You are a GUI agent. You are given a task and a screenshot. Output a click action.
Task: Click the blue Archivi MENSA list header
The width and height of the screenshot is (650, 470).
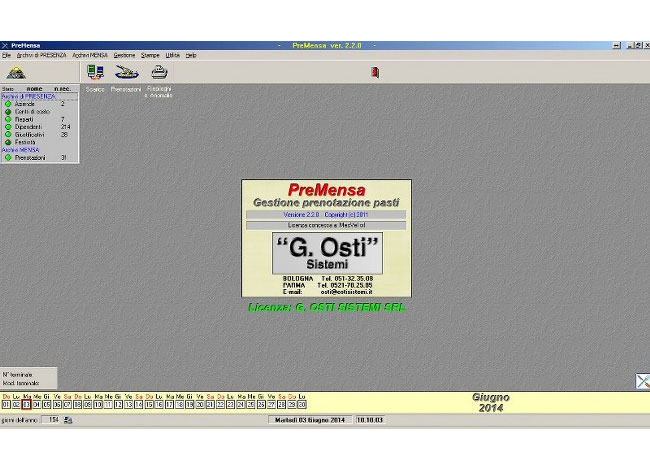(x=20, y=150)
